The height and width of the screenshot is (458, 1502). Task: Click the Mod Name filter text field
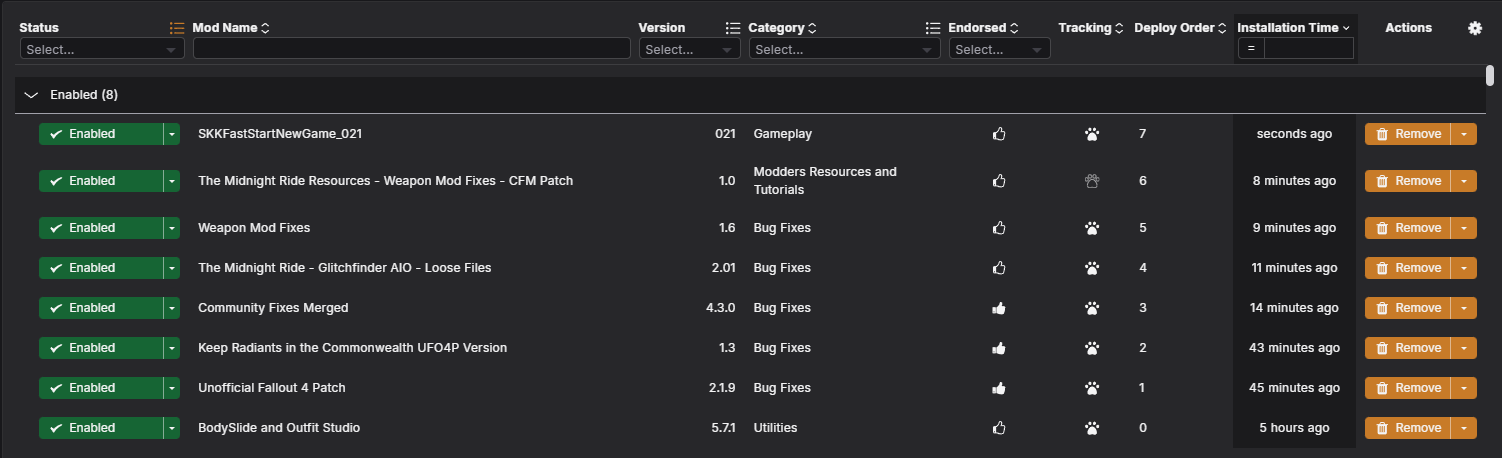pos(411,49)
